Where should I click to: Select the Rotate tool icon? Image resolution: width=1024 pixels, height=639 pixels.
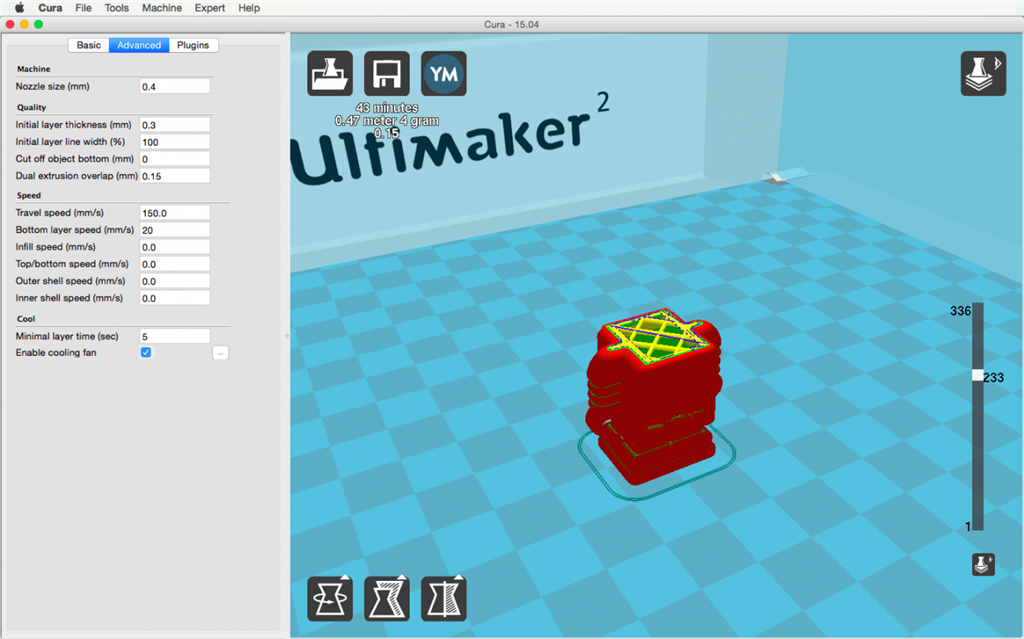[x=330, y=598]
